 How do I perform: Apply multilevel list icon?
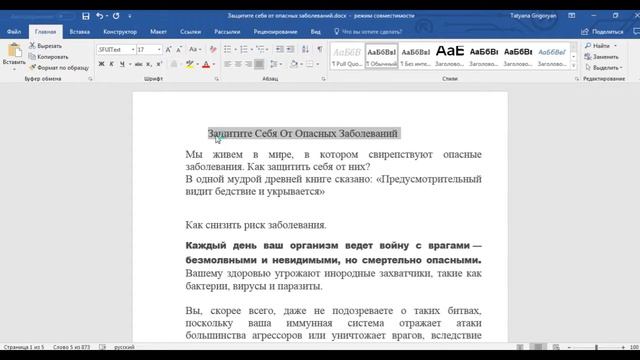(x=260, y=49)
